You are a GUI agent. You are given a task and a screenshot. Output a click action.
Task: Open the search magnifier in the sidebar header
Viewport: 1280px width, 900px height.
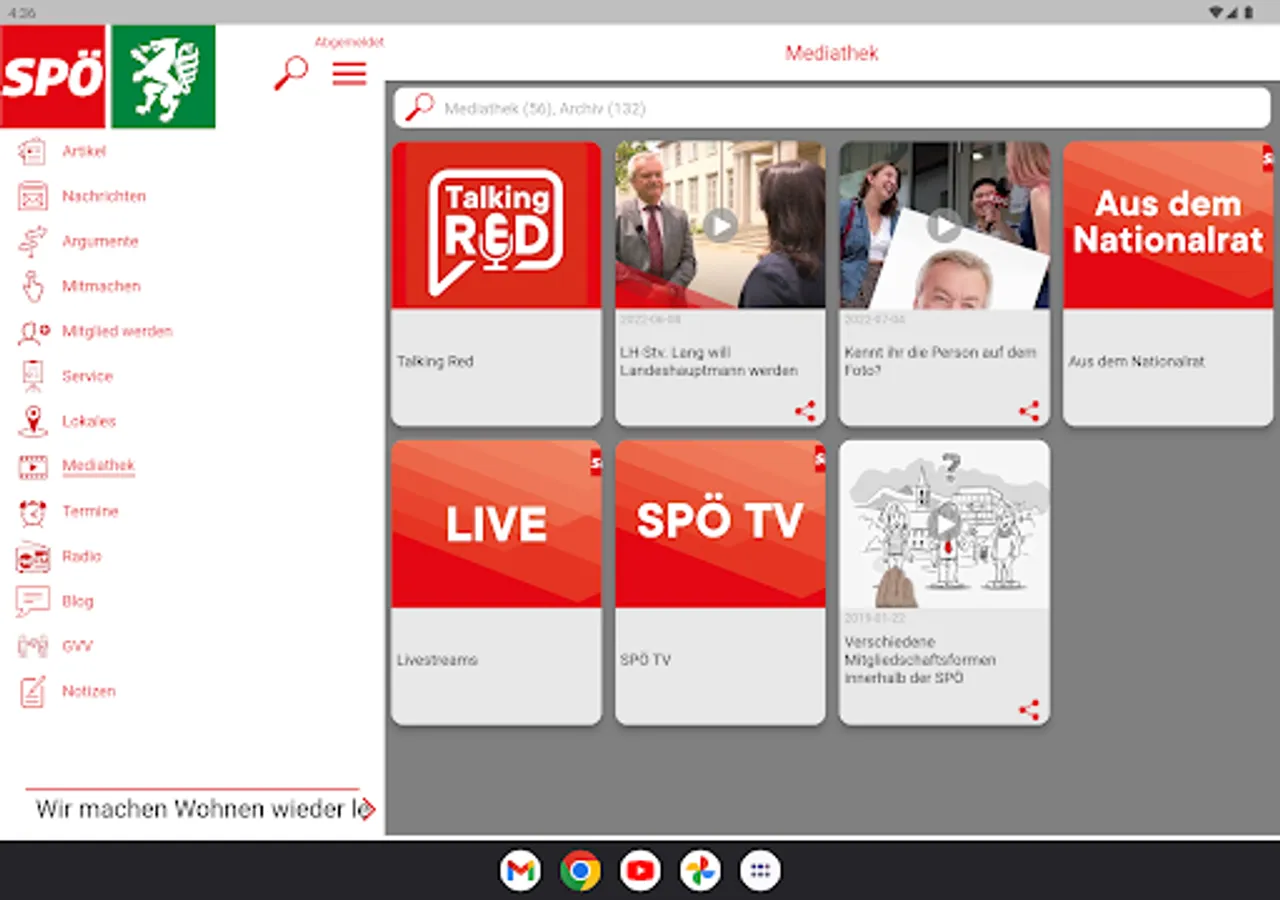point(291,73)
